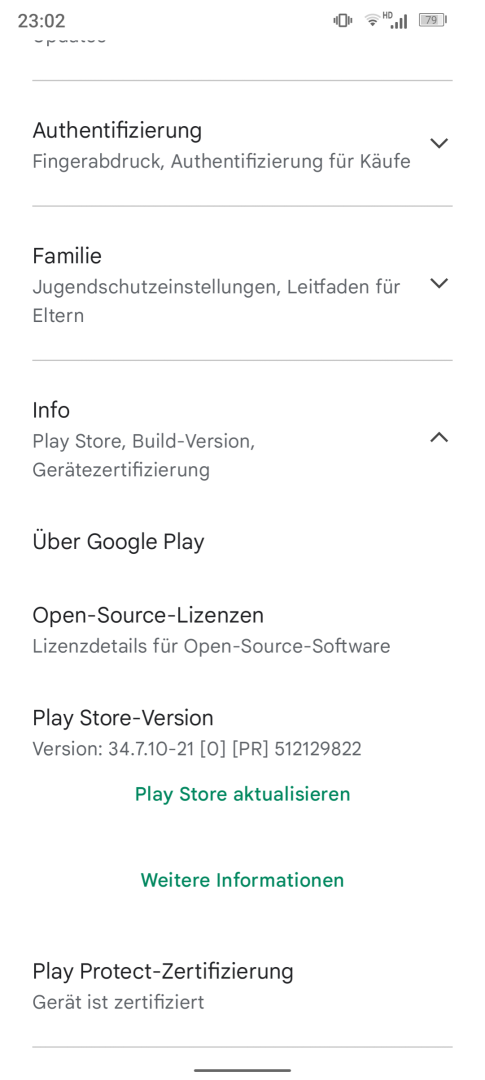The width and height of the screenshot is (485, 1080).
Task: Open Über Google Play
Action: pyautogui.click(x=242, y=542)
